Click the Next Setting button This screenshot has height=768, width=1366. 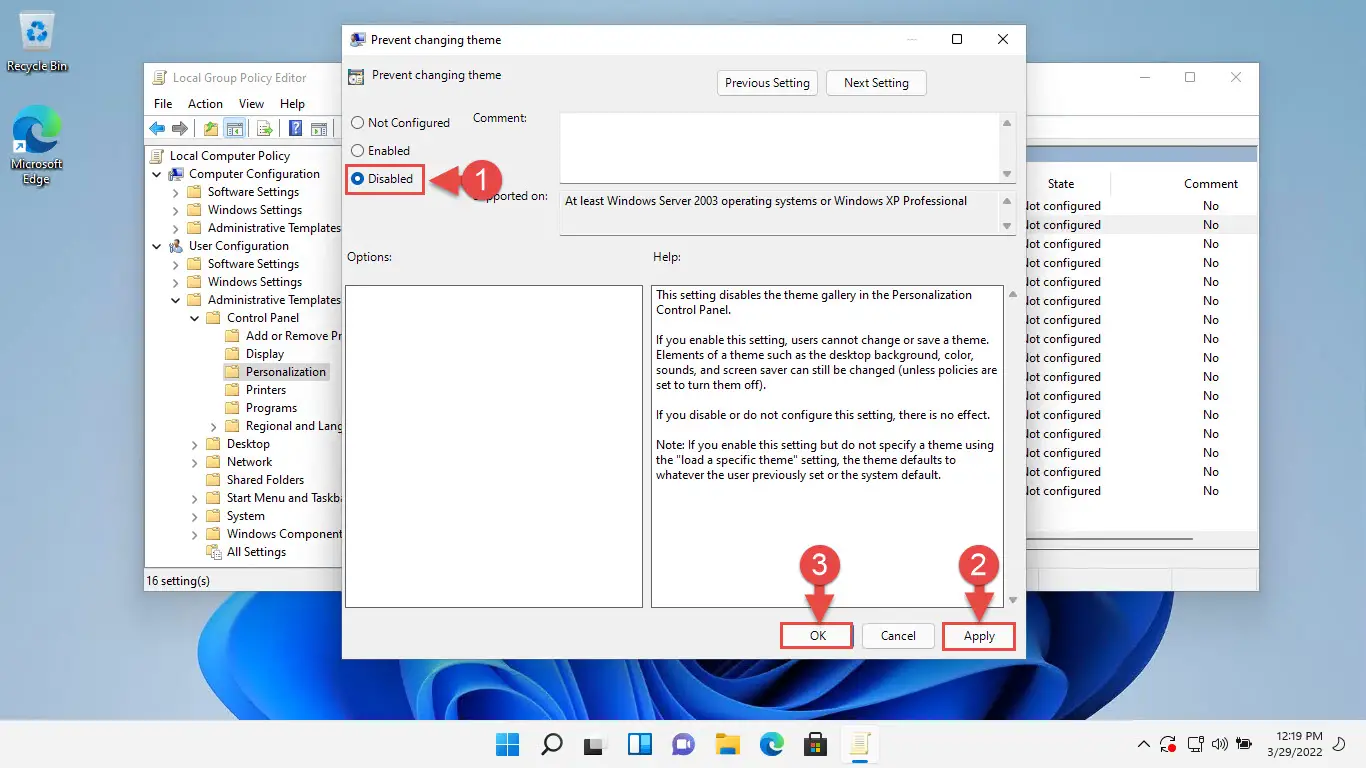click(x=876, y=83)
